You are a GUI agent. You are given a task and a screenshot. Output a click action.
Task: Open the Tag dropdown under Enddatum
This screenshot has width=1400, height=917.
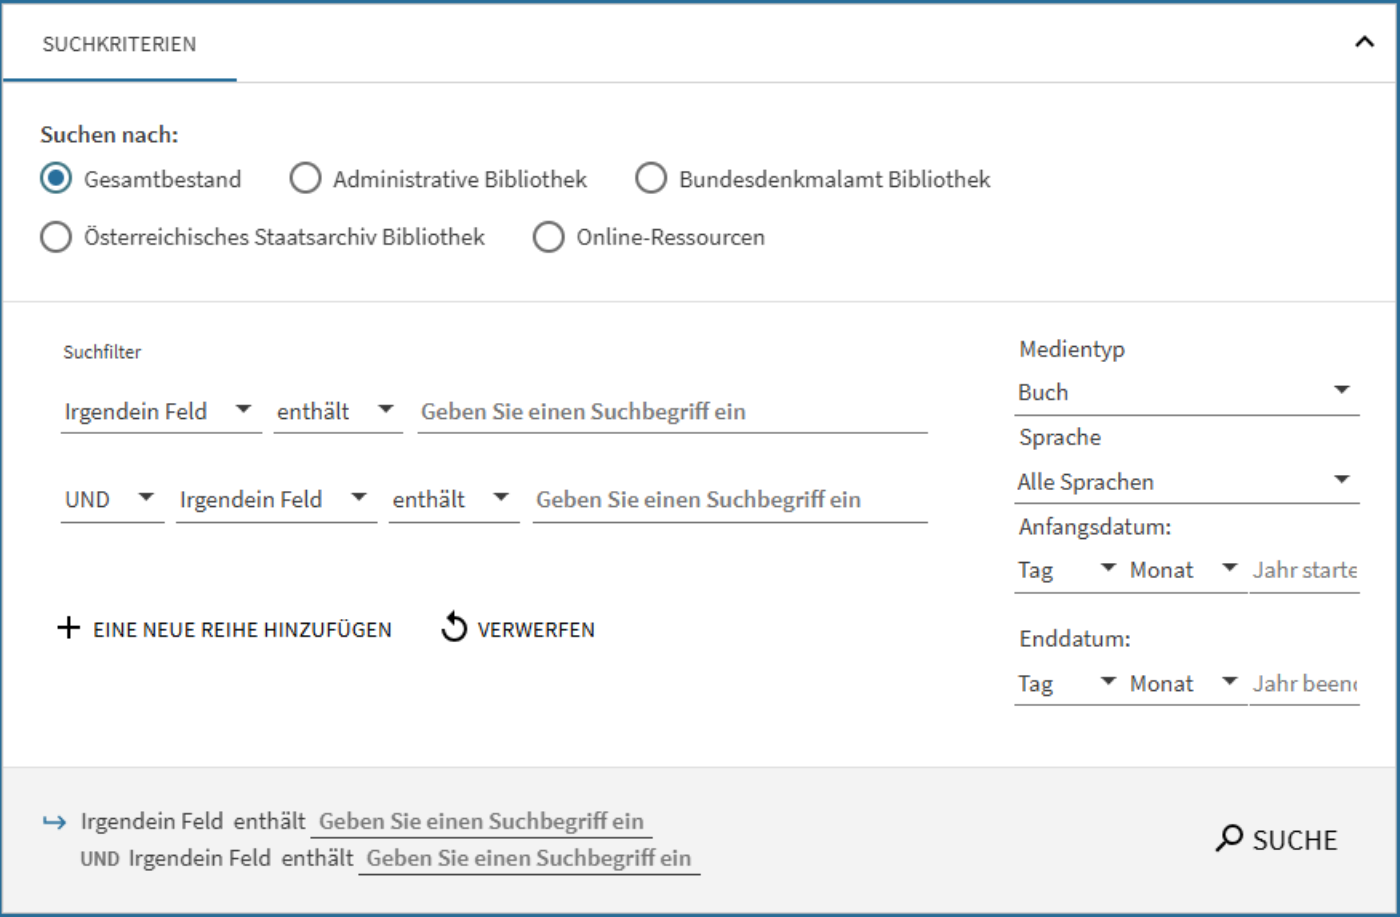tap(1106, 682)
